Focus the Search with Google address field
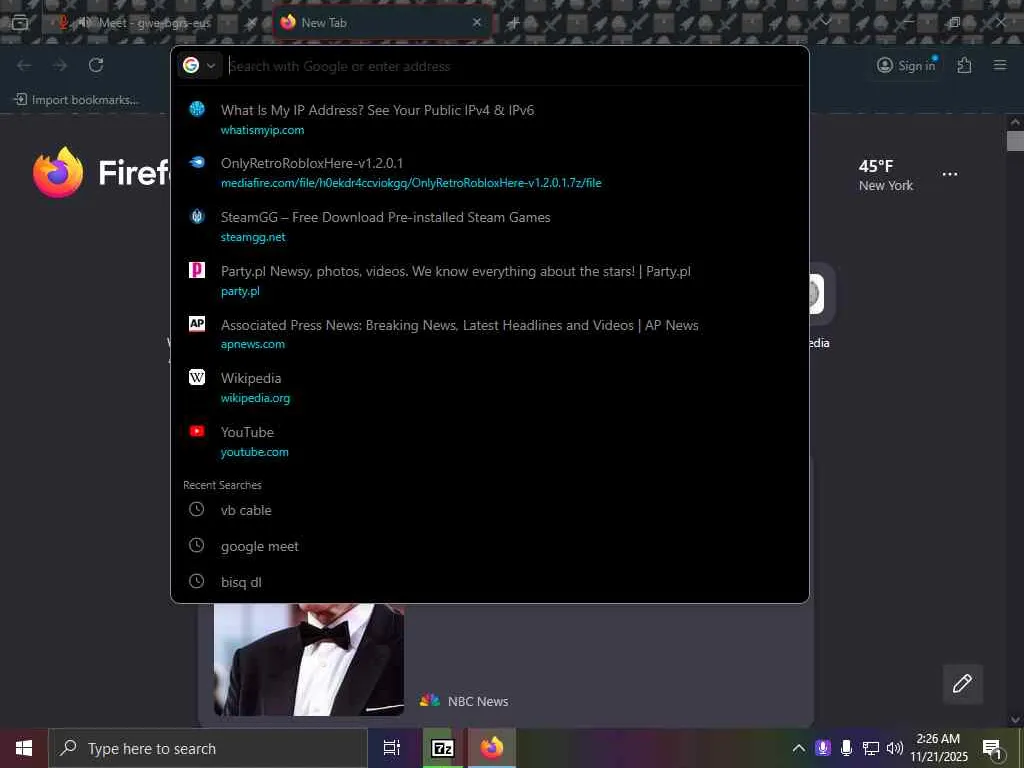The height and width of the screenshot is (768, 1024). click(516, 66)
